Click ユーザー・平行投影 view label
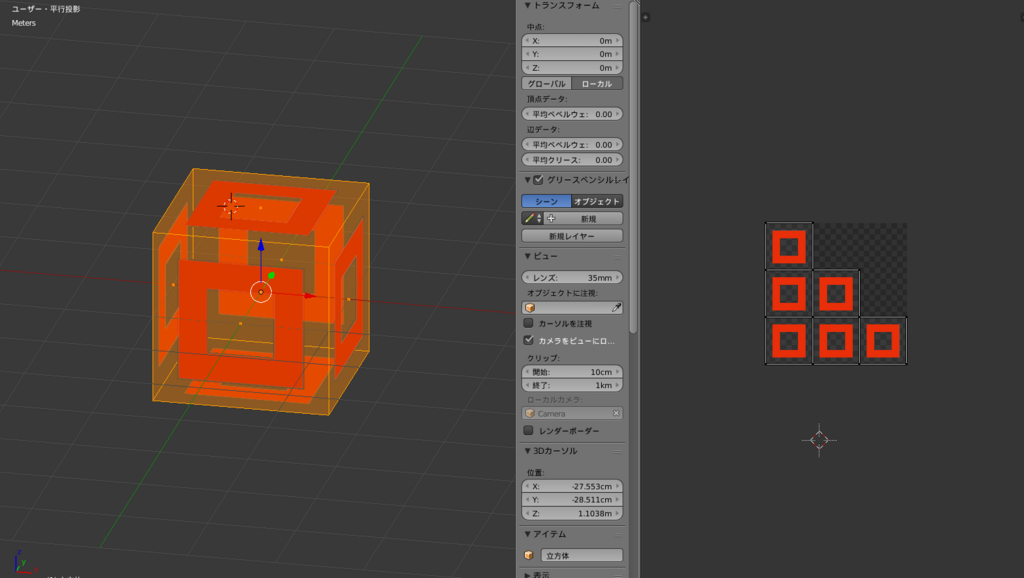The width and height of the screenshot is (1024, 578). 46,9
